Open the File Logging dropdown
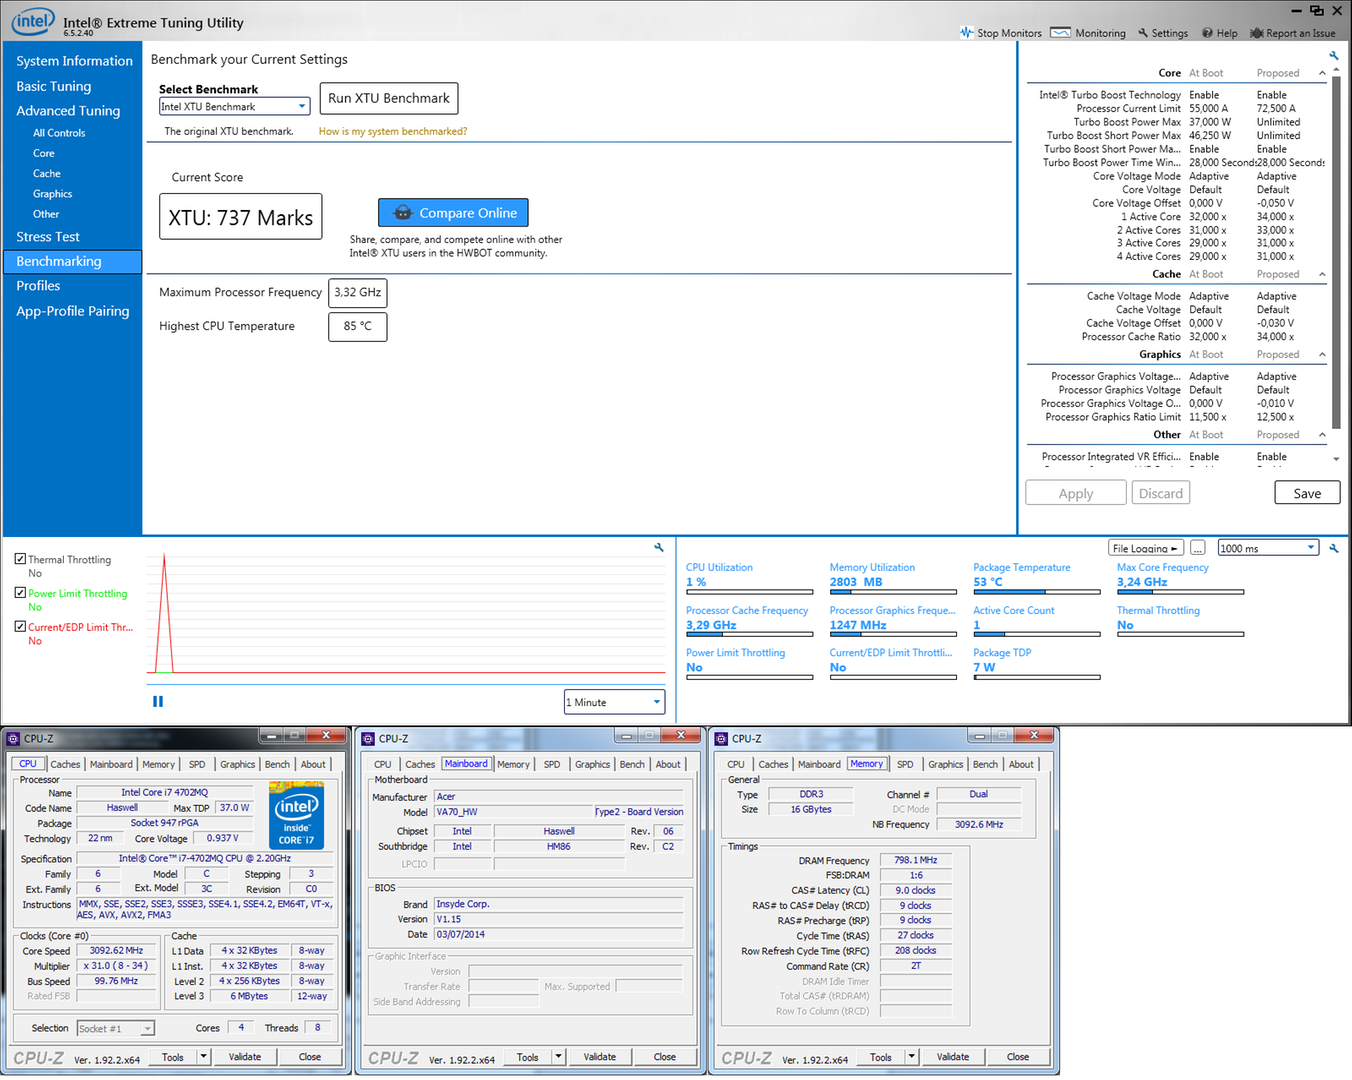Screen dimensions: 1352x1080 tap(1146, 548)
